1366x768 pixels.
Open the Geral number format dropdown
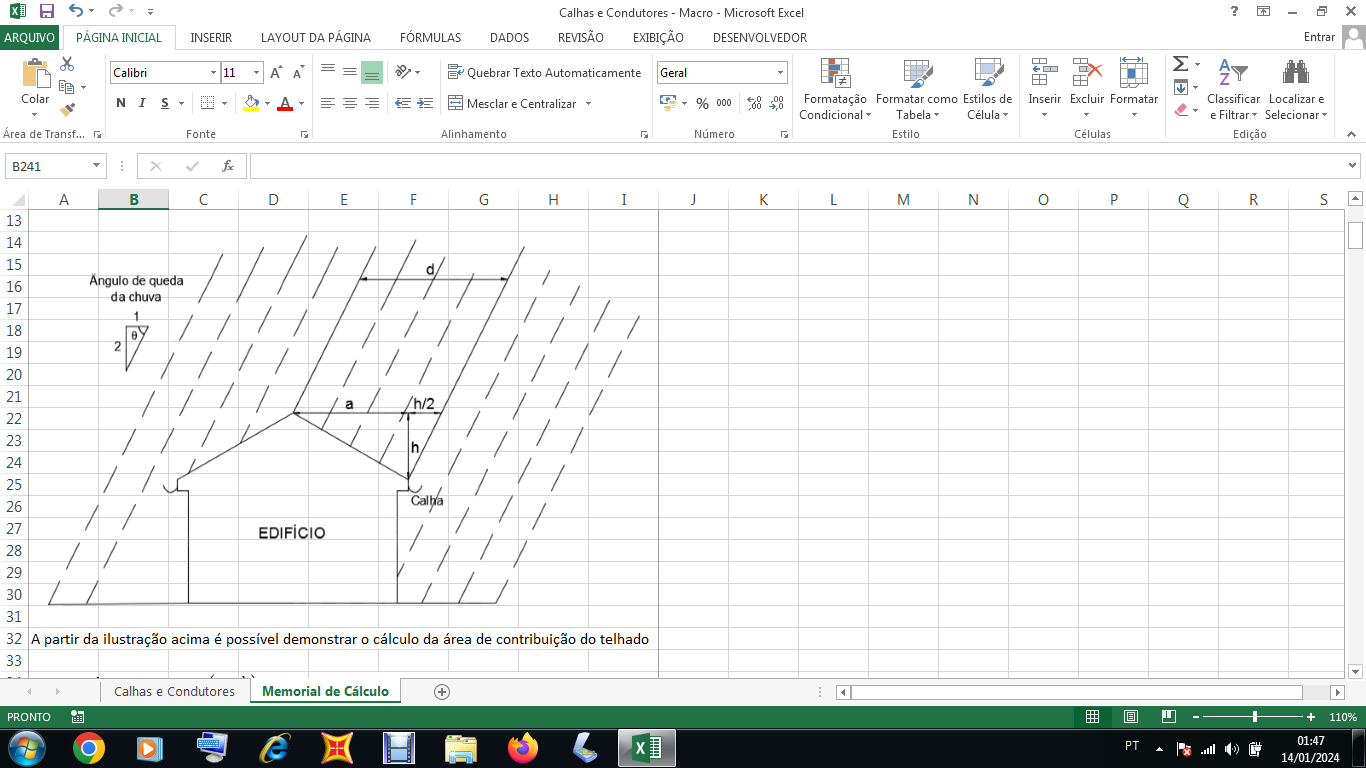780,73
